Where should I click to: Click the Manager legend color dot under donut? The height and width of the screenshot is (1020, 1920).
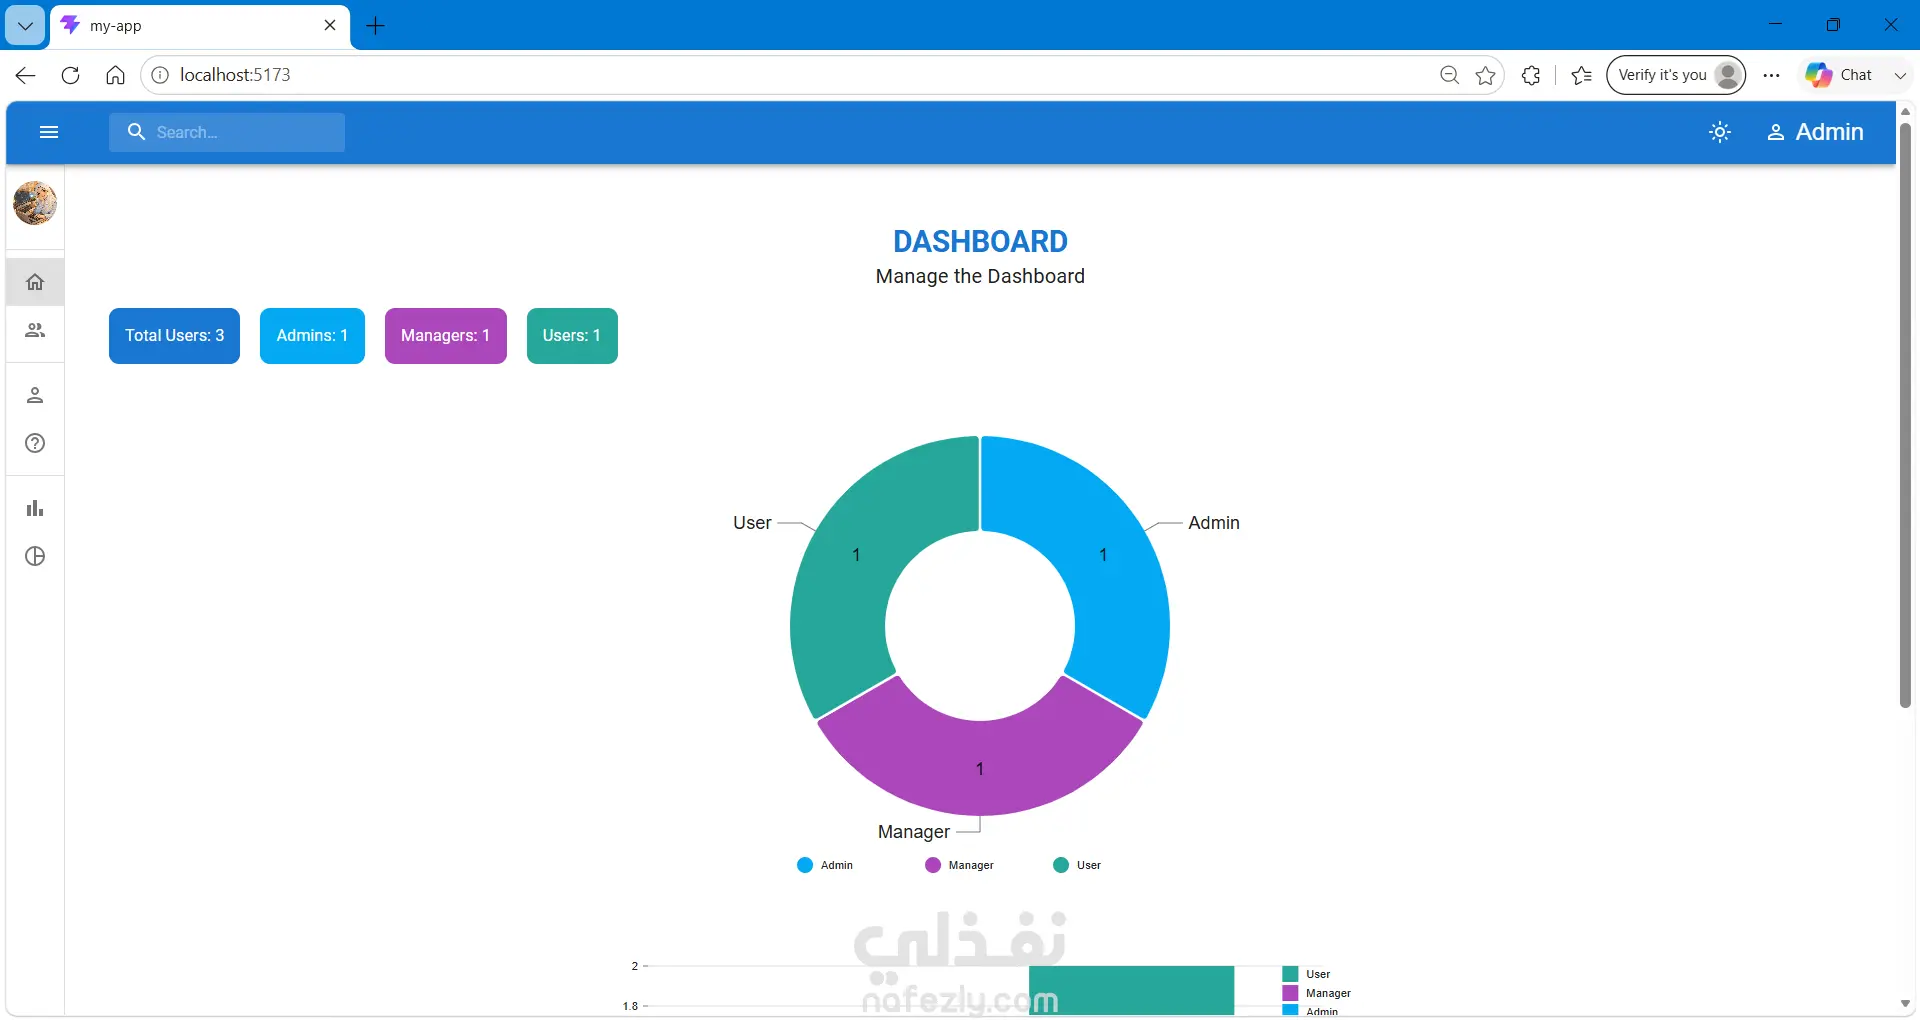click(933, 865)
